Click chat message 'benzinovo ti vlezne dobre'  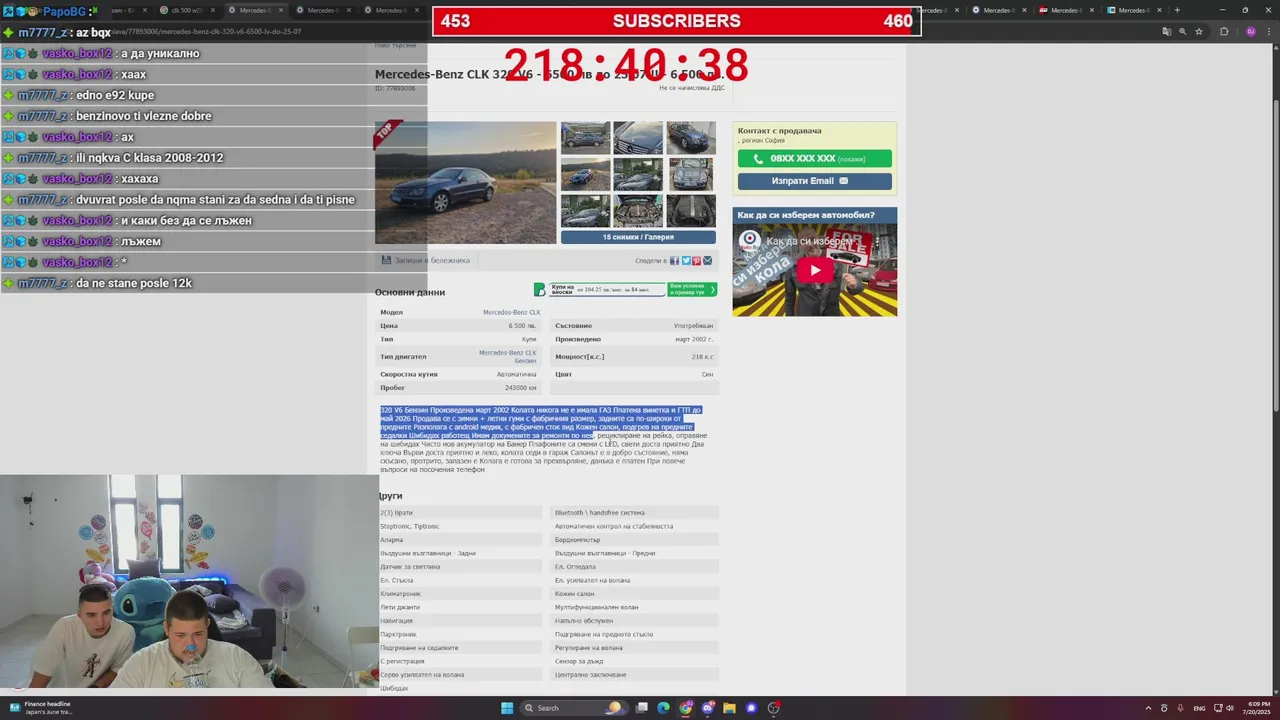pyautogui.click(x=144, y=116)
